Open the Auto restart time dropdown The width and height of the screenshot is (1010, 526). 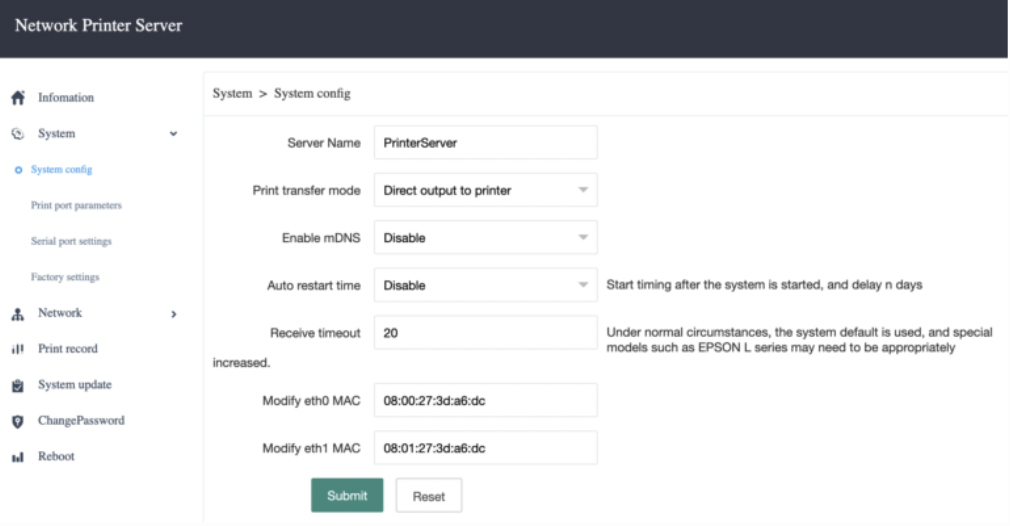[x=485, y=285]
